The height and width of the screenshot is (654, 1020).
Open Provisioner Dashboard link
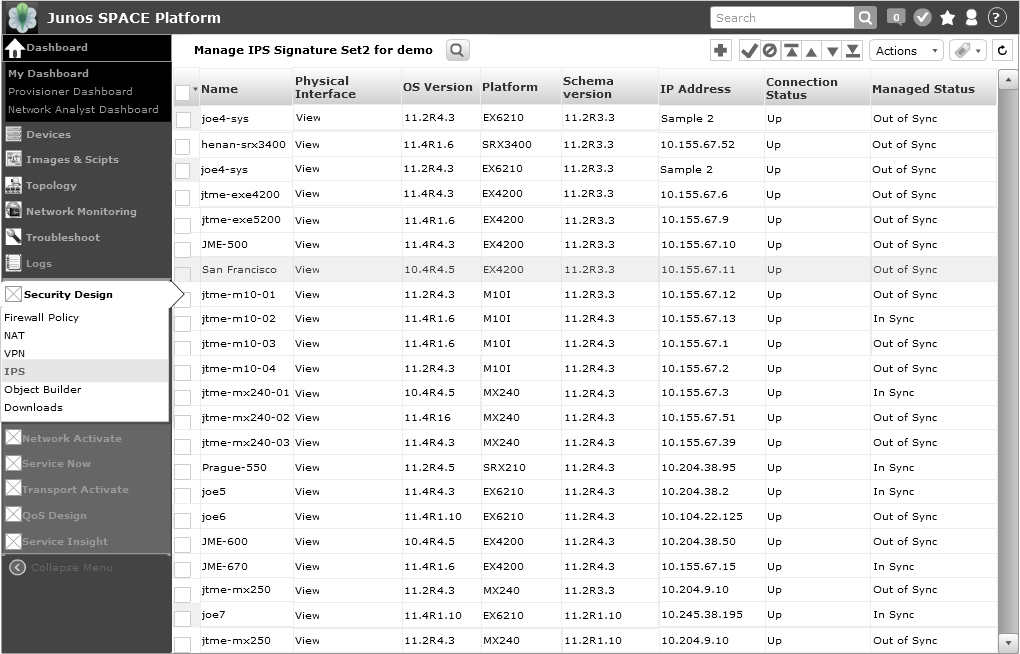pyautogui.click(x=70, y=92)
